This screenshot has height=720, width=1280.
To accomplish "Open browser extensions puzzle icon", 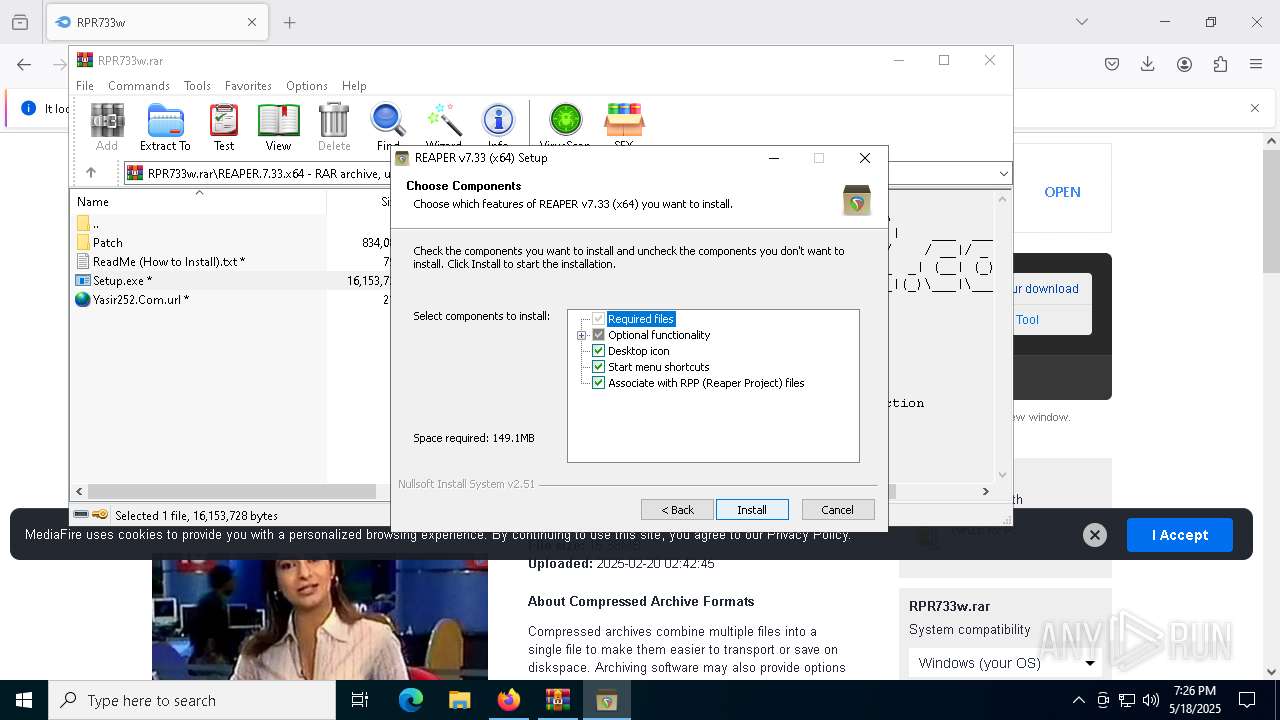I will pos(1220,64).
